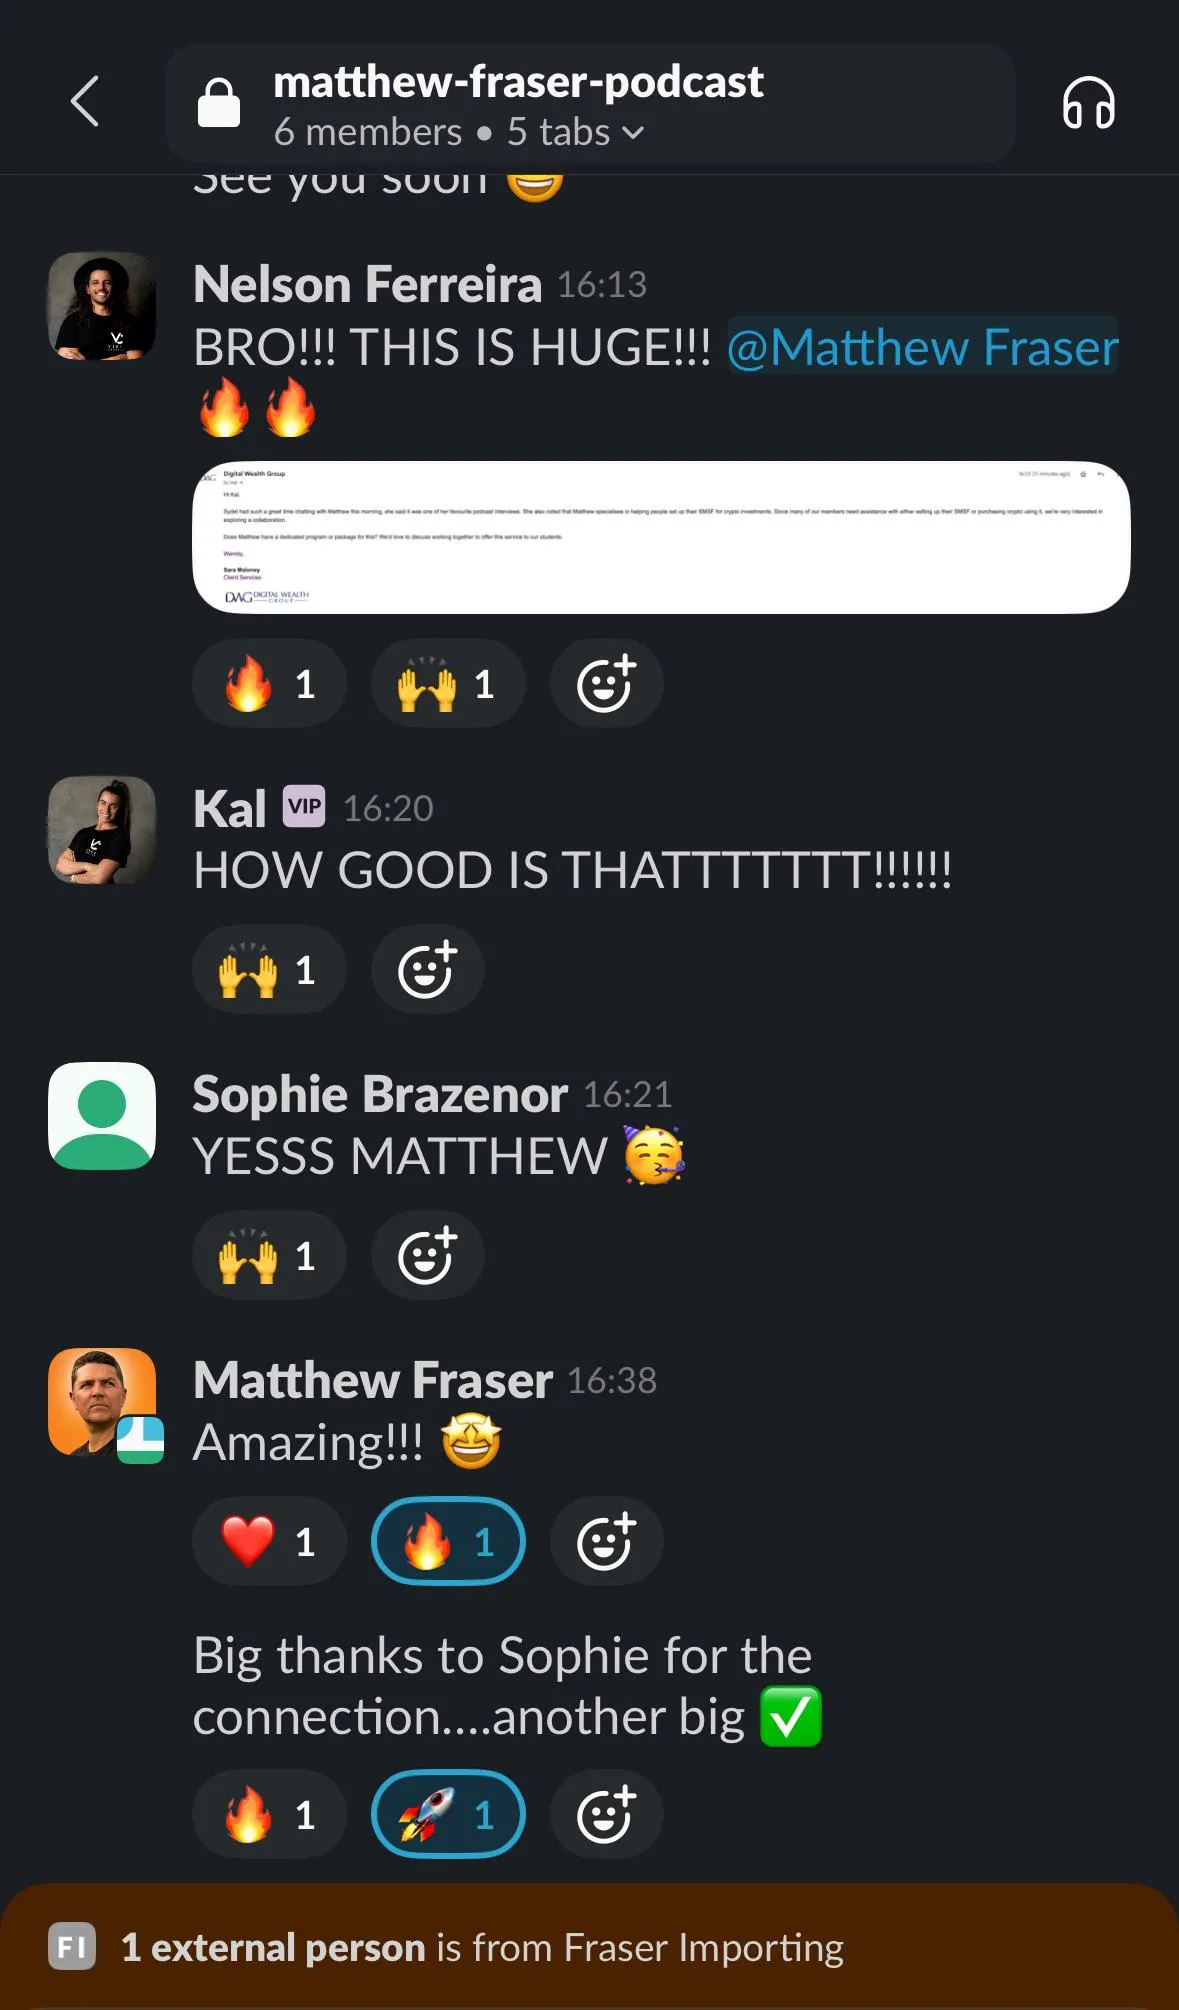The height and width of the screenshot is (2010, 1179).
Task: Open the @Matthew Fraser mention
Action: (x=922, y=347)
